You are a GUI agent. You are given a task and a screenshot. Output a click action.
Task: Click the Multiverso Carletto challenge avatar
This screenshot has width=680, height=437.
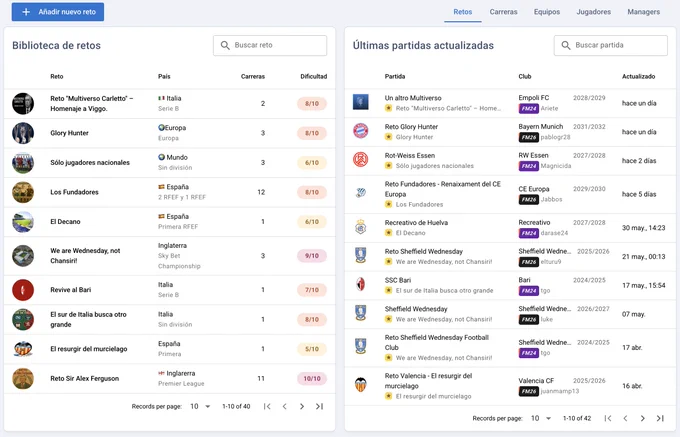tap(23, 104)
